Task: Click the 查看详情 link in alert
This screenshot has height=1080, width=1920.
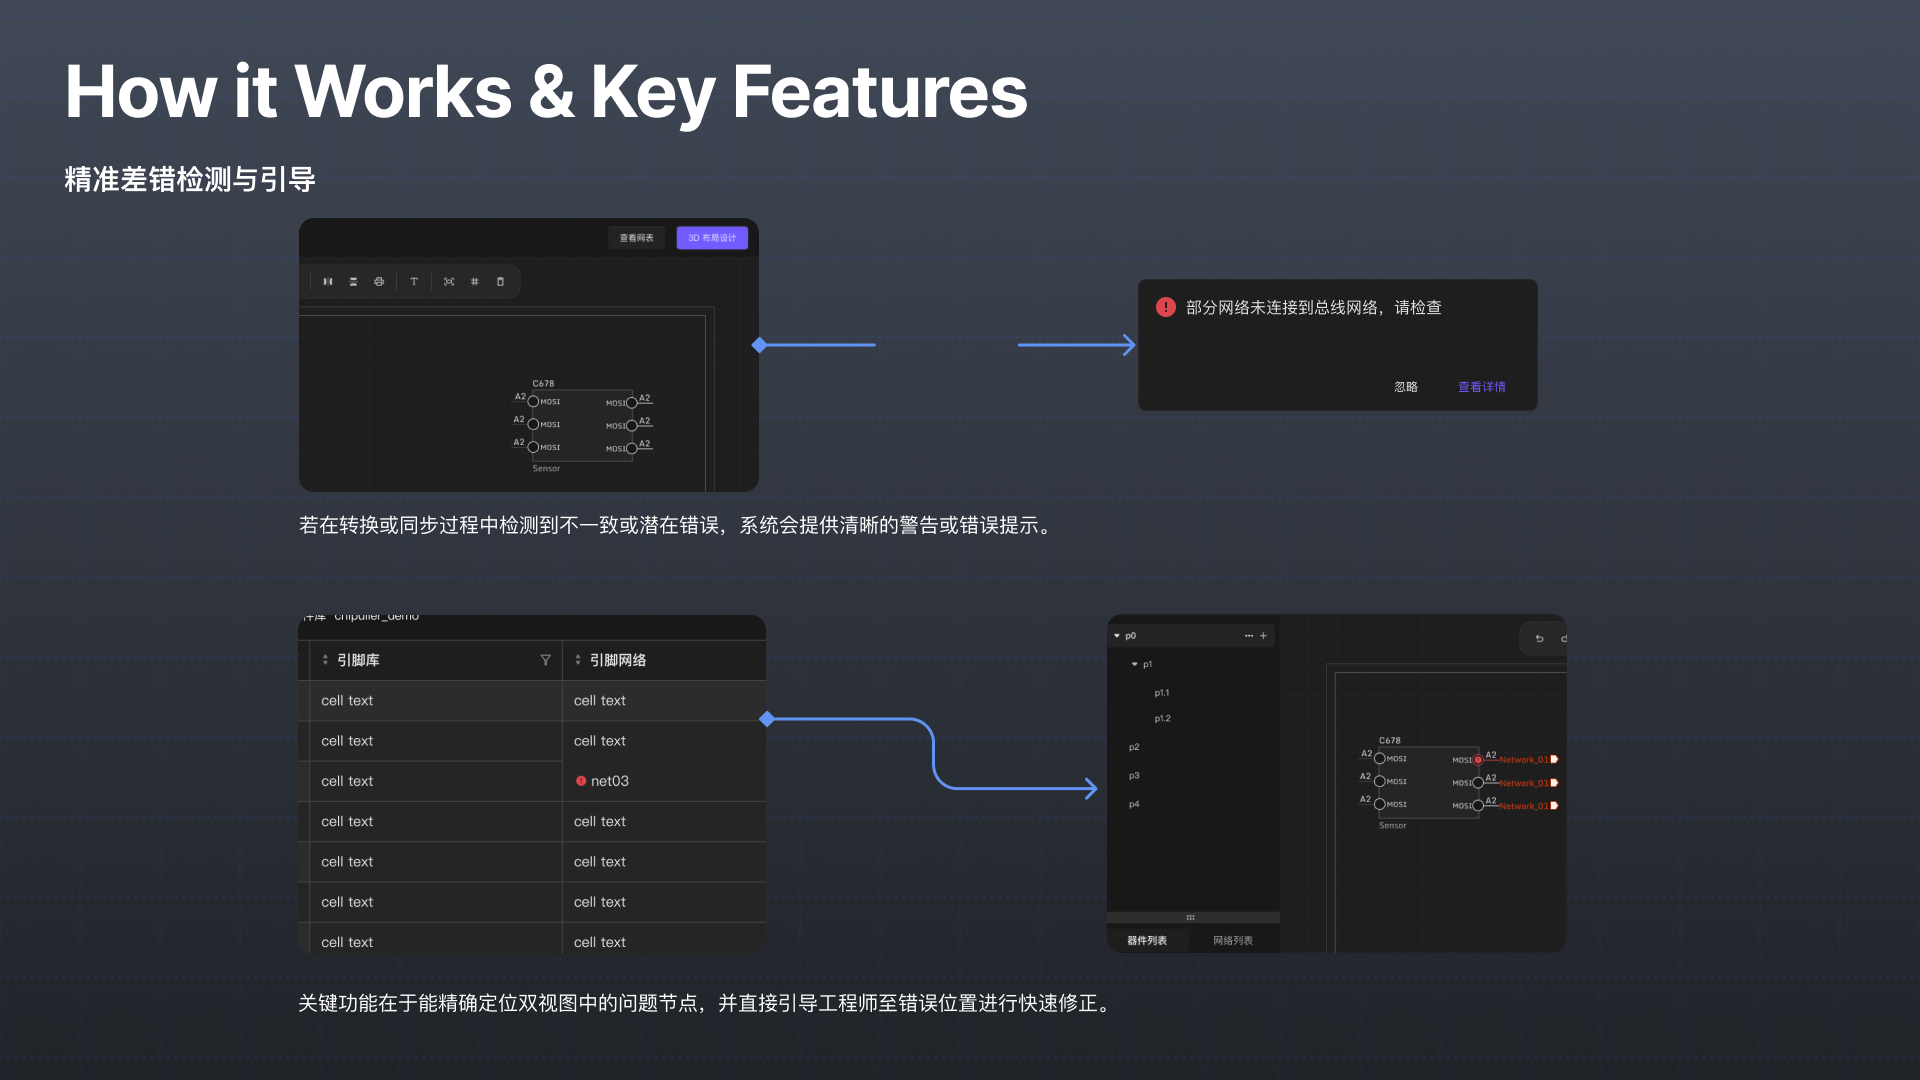Action: 1481,387
